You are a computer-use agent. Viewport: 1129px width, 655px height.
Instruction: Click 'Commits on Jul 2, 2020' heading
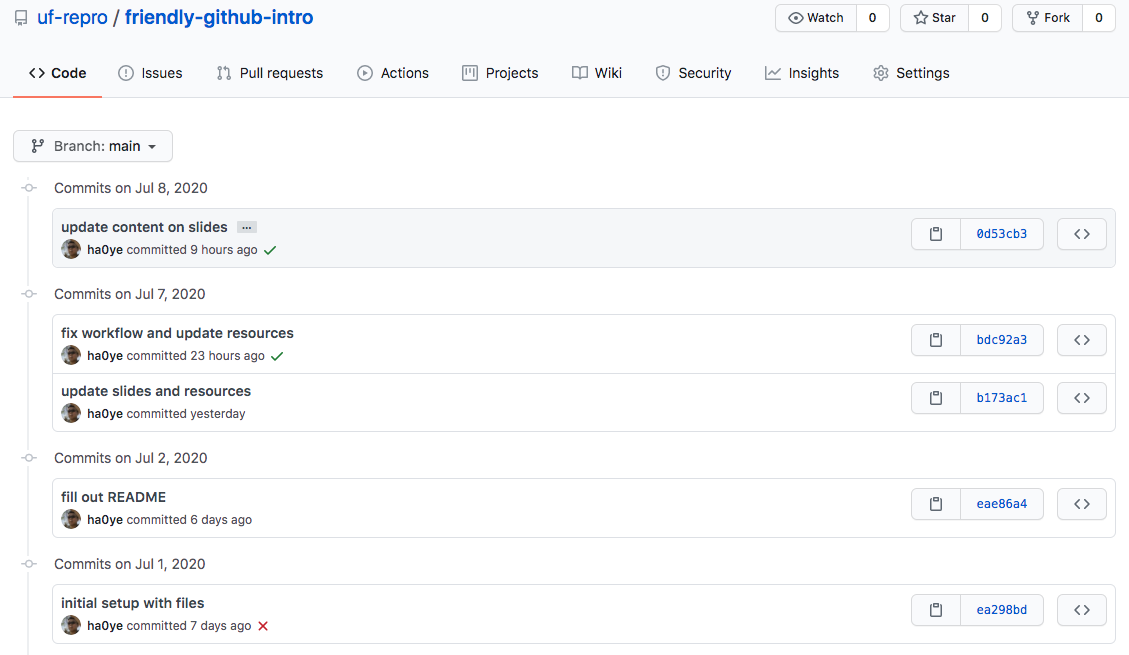click(130, 458)
